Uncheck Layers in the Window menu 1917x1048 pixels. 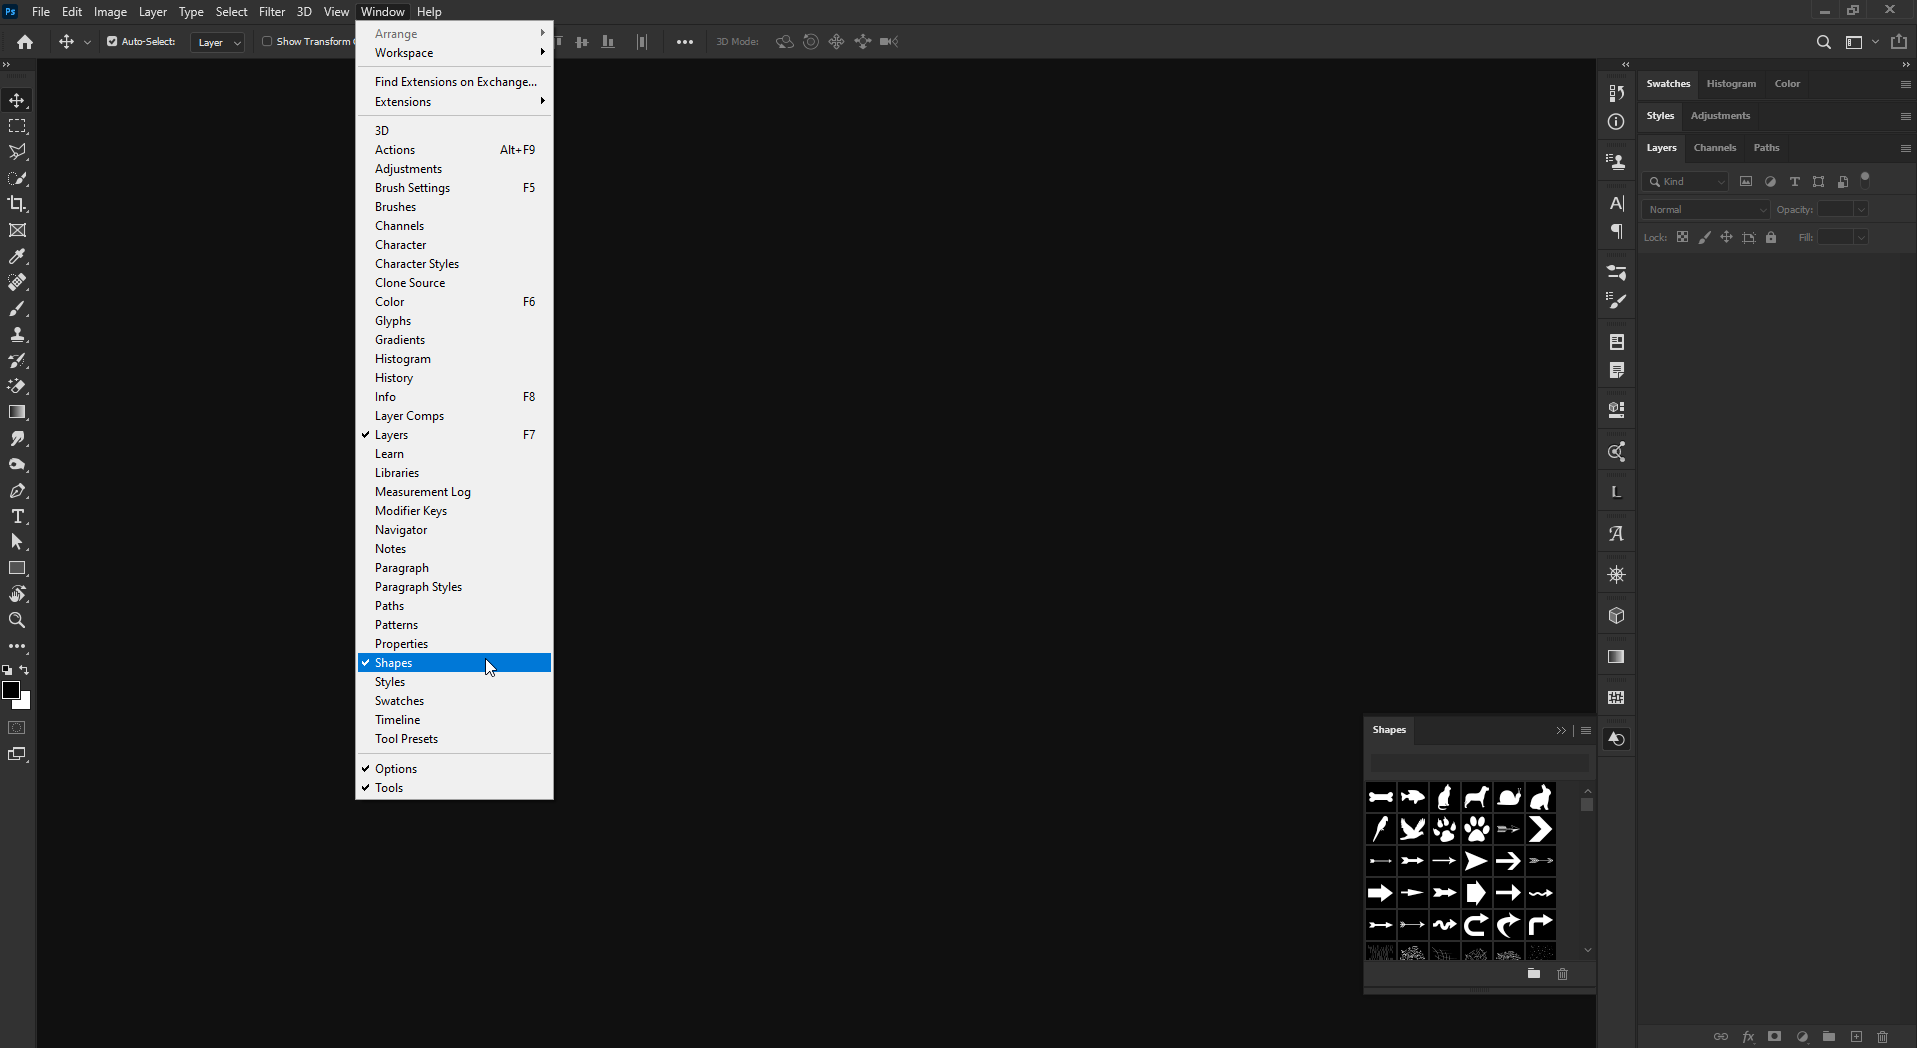coord(394,434)
